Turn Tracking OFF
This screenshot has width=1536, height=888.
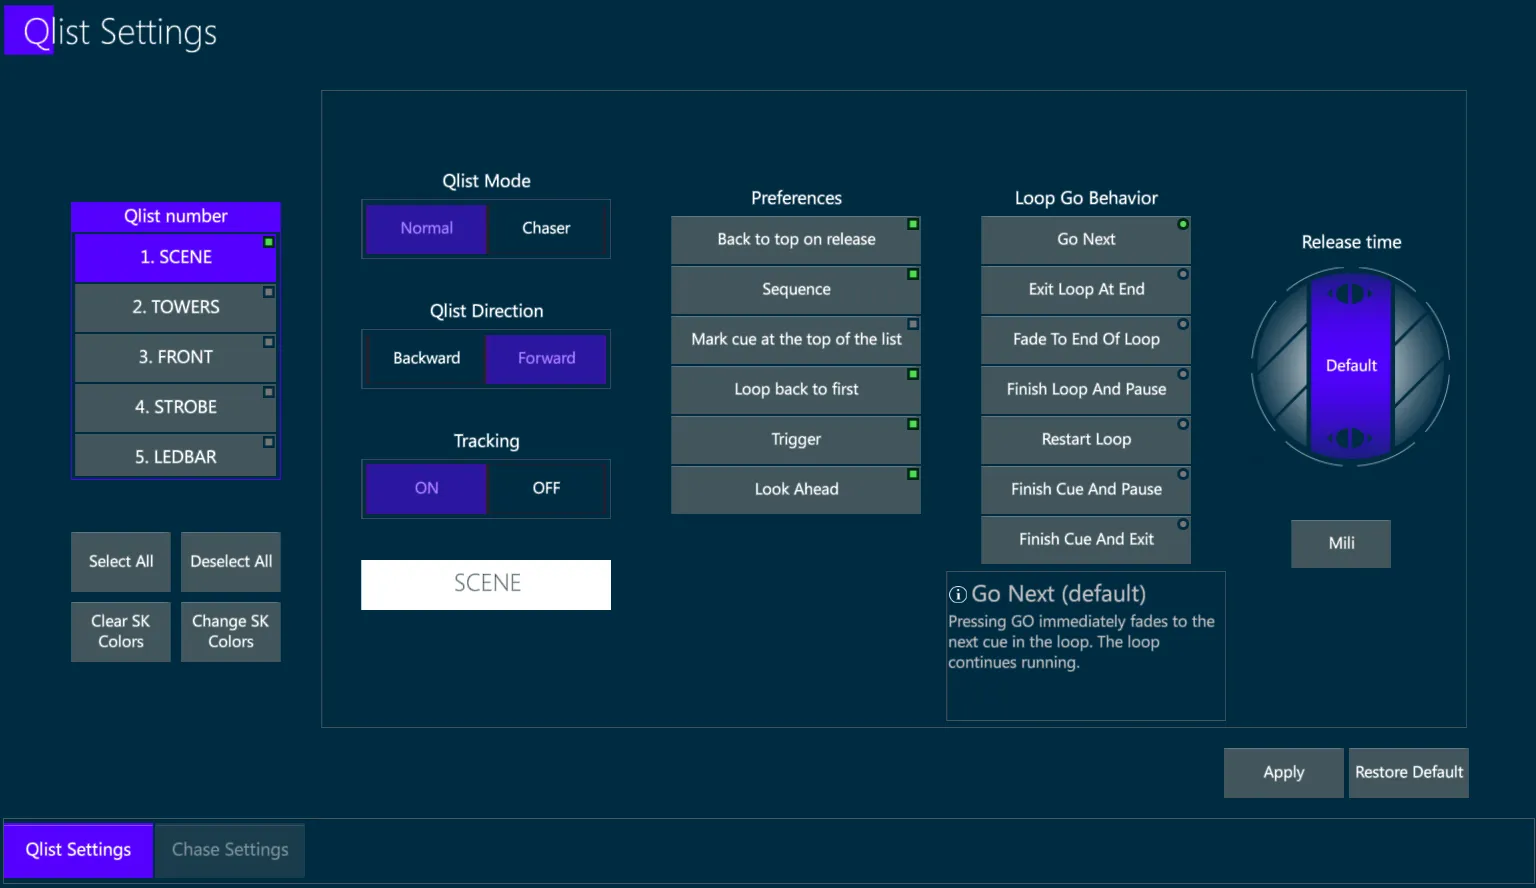pyautogui.click(x=546, y=489)
